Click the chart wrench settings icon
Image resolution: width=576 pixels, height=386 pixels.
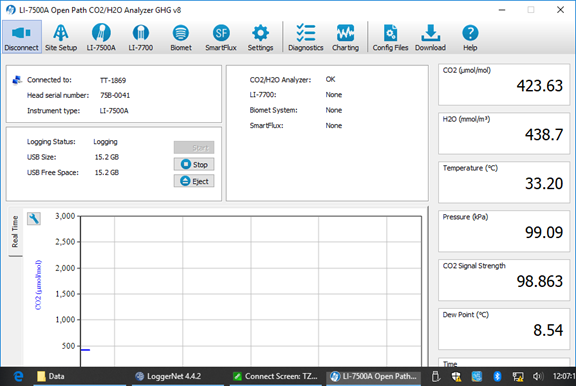click(34, 219)
